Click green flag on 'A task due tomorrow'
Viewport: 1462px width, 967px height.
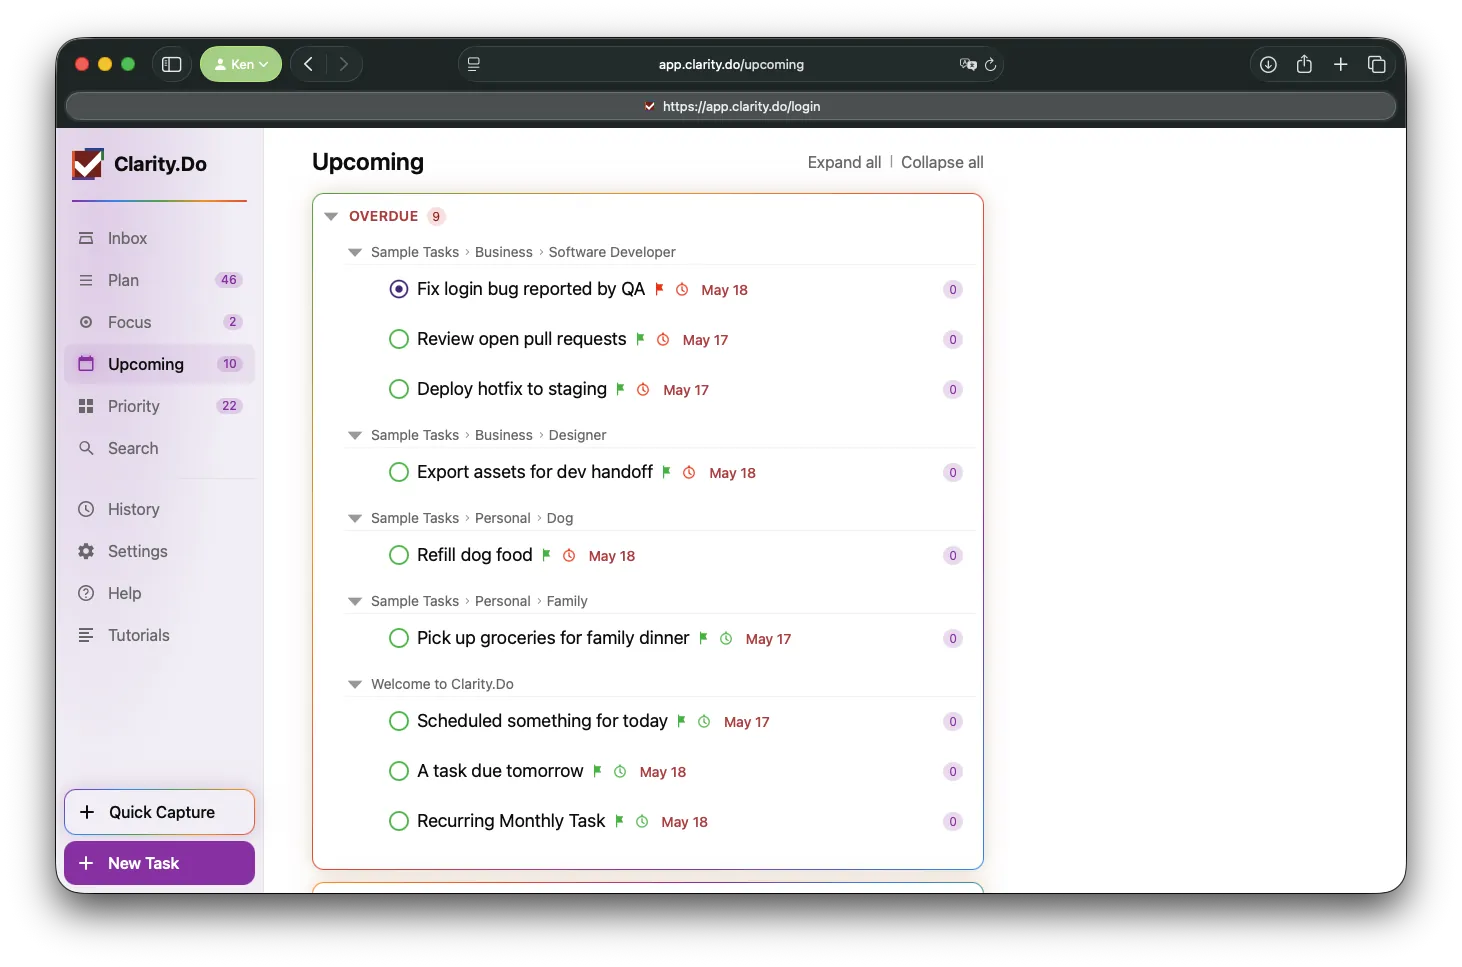597,771
